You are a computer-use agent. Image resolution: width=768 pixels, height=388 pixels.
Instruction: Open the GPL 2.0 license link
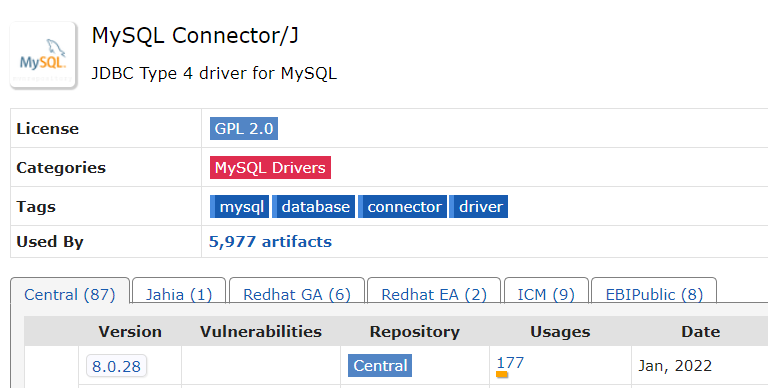[243, 128]
